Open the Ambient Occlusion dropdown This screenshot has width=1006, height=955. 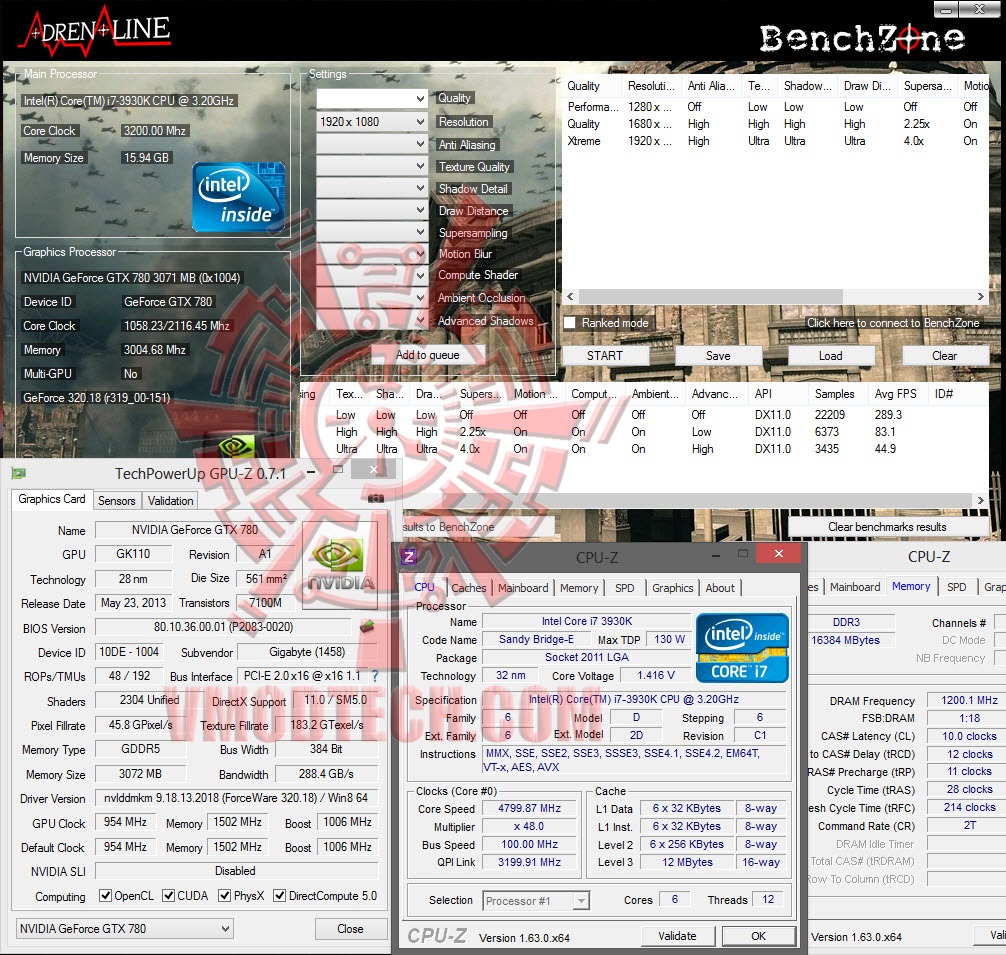(x=372, y=297)
